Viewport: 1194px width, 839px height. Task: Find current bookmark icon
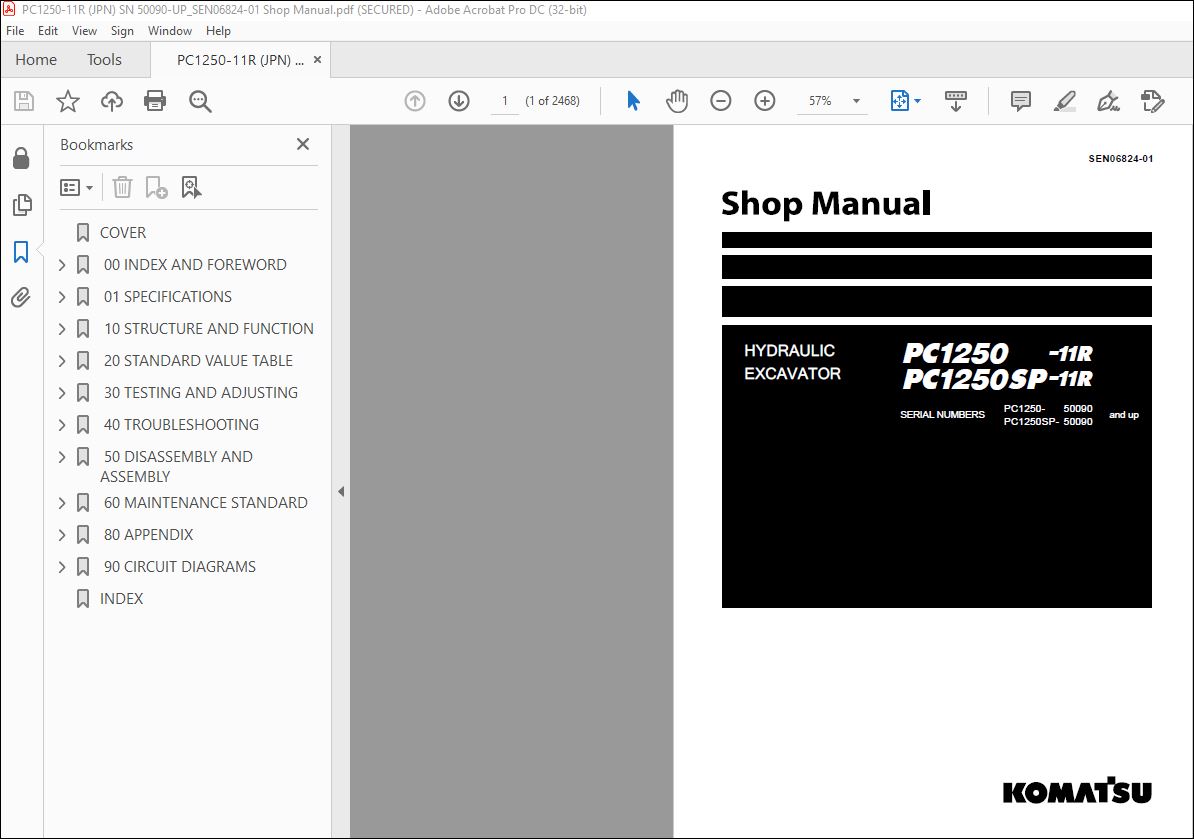(x=191, y=187)
